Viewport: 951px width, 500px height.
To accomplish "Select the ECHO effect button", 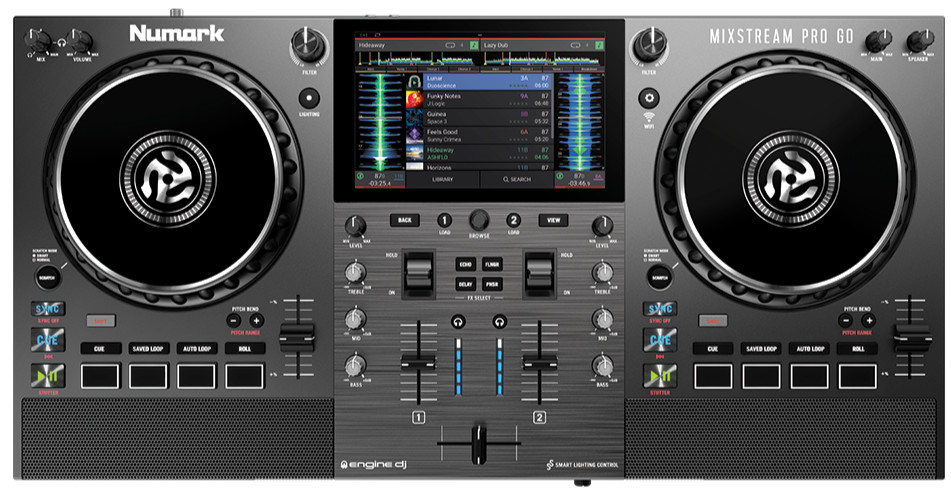I will (x=466, y=265).
